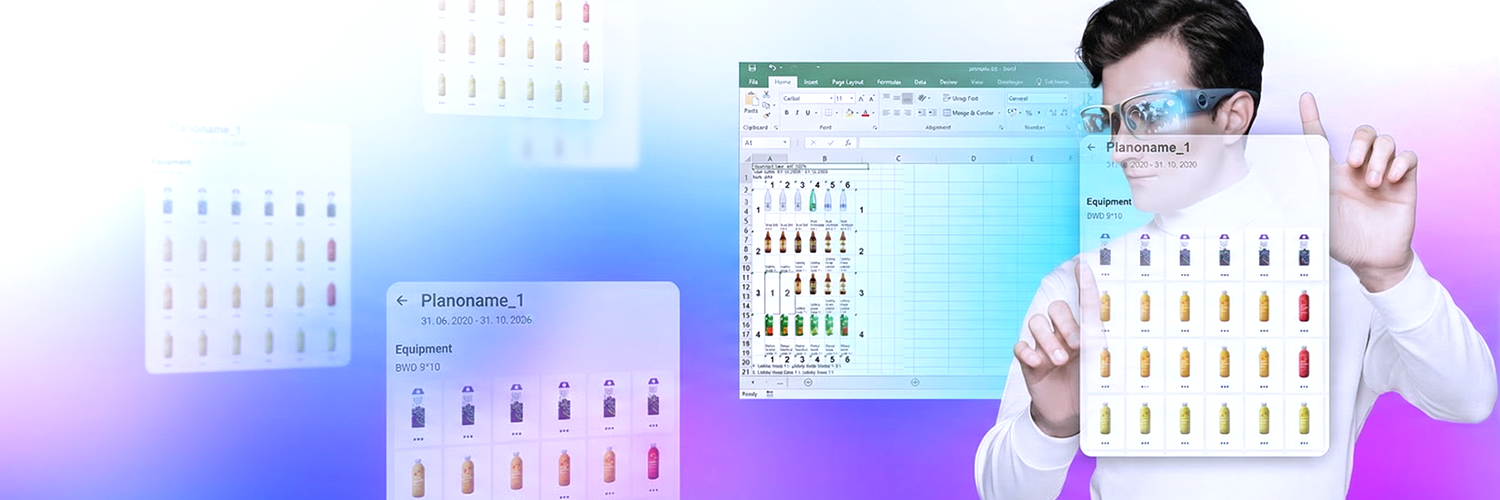Click the Paste clipboard icon

(x=750, y=102)
